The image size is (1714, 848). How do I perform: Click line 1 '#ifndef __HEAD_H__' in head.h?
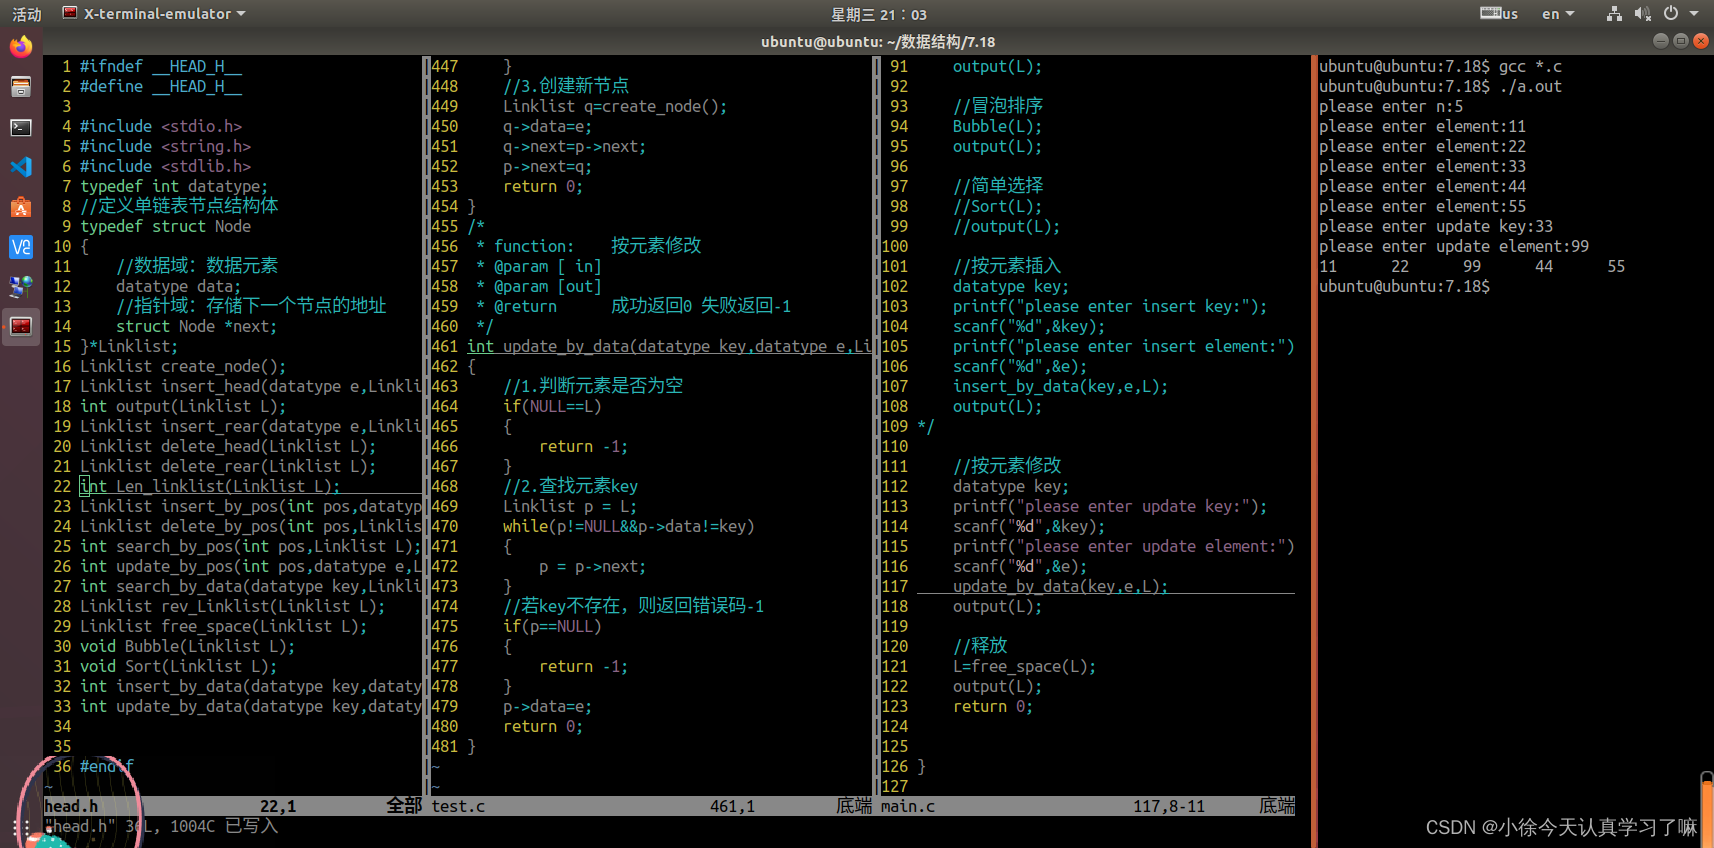[x=161, y=66]
